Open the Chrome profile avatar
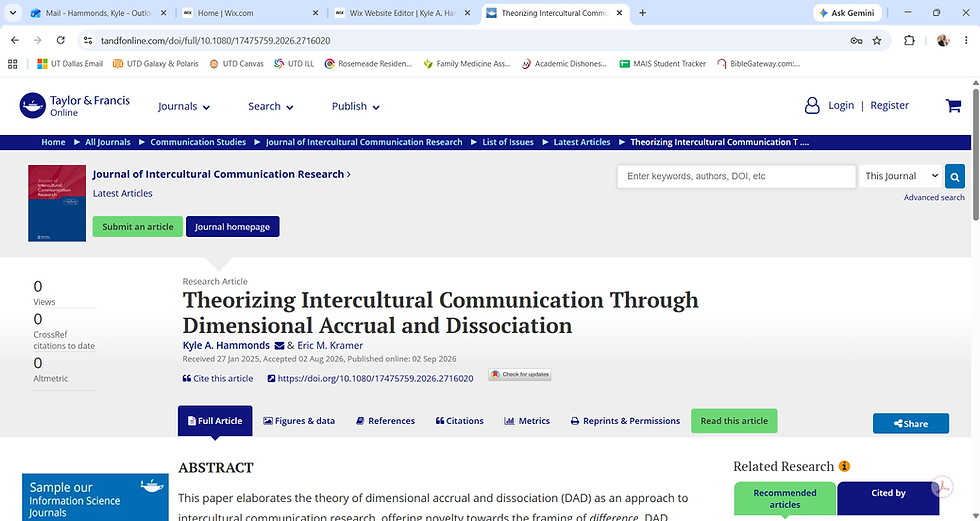 pyautogui.click(x=942, y=40)
